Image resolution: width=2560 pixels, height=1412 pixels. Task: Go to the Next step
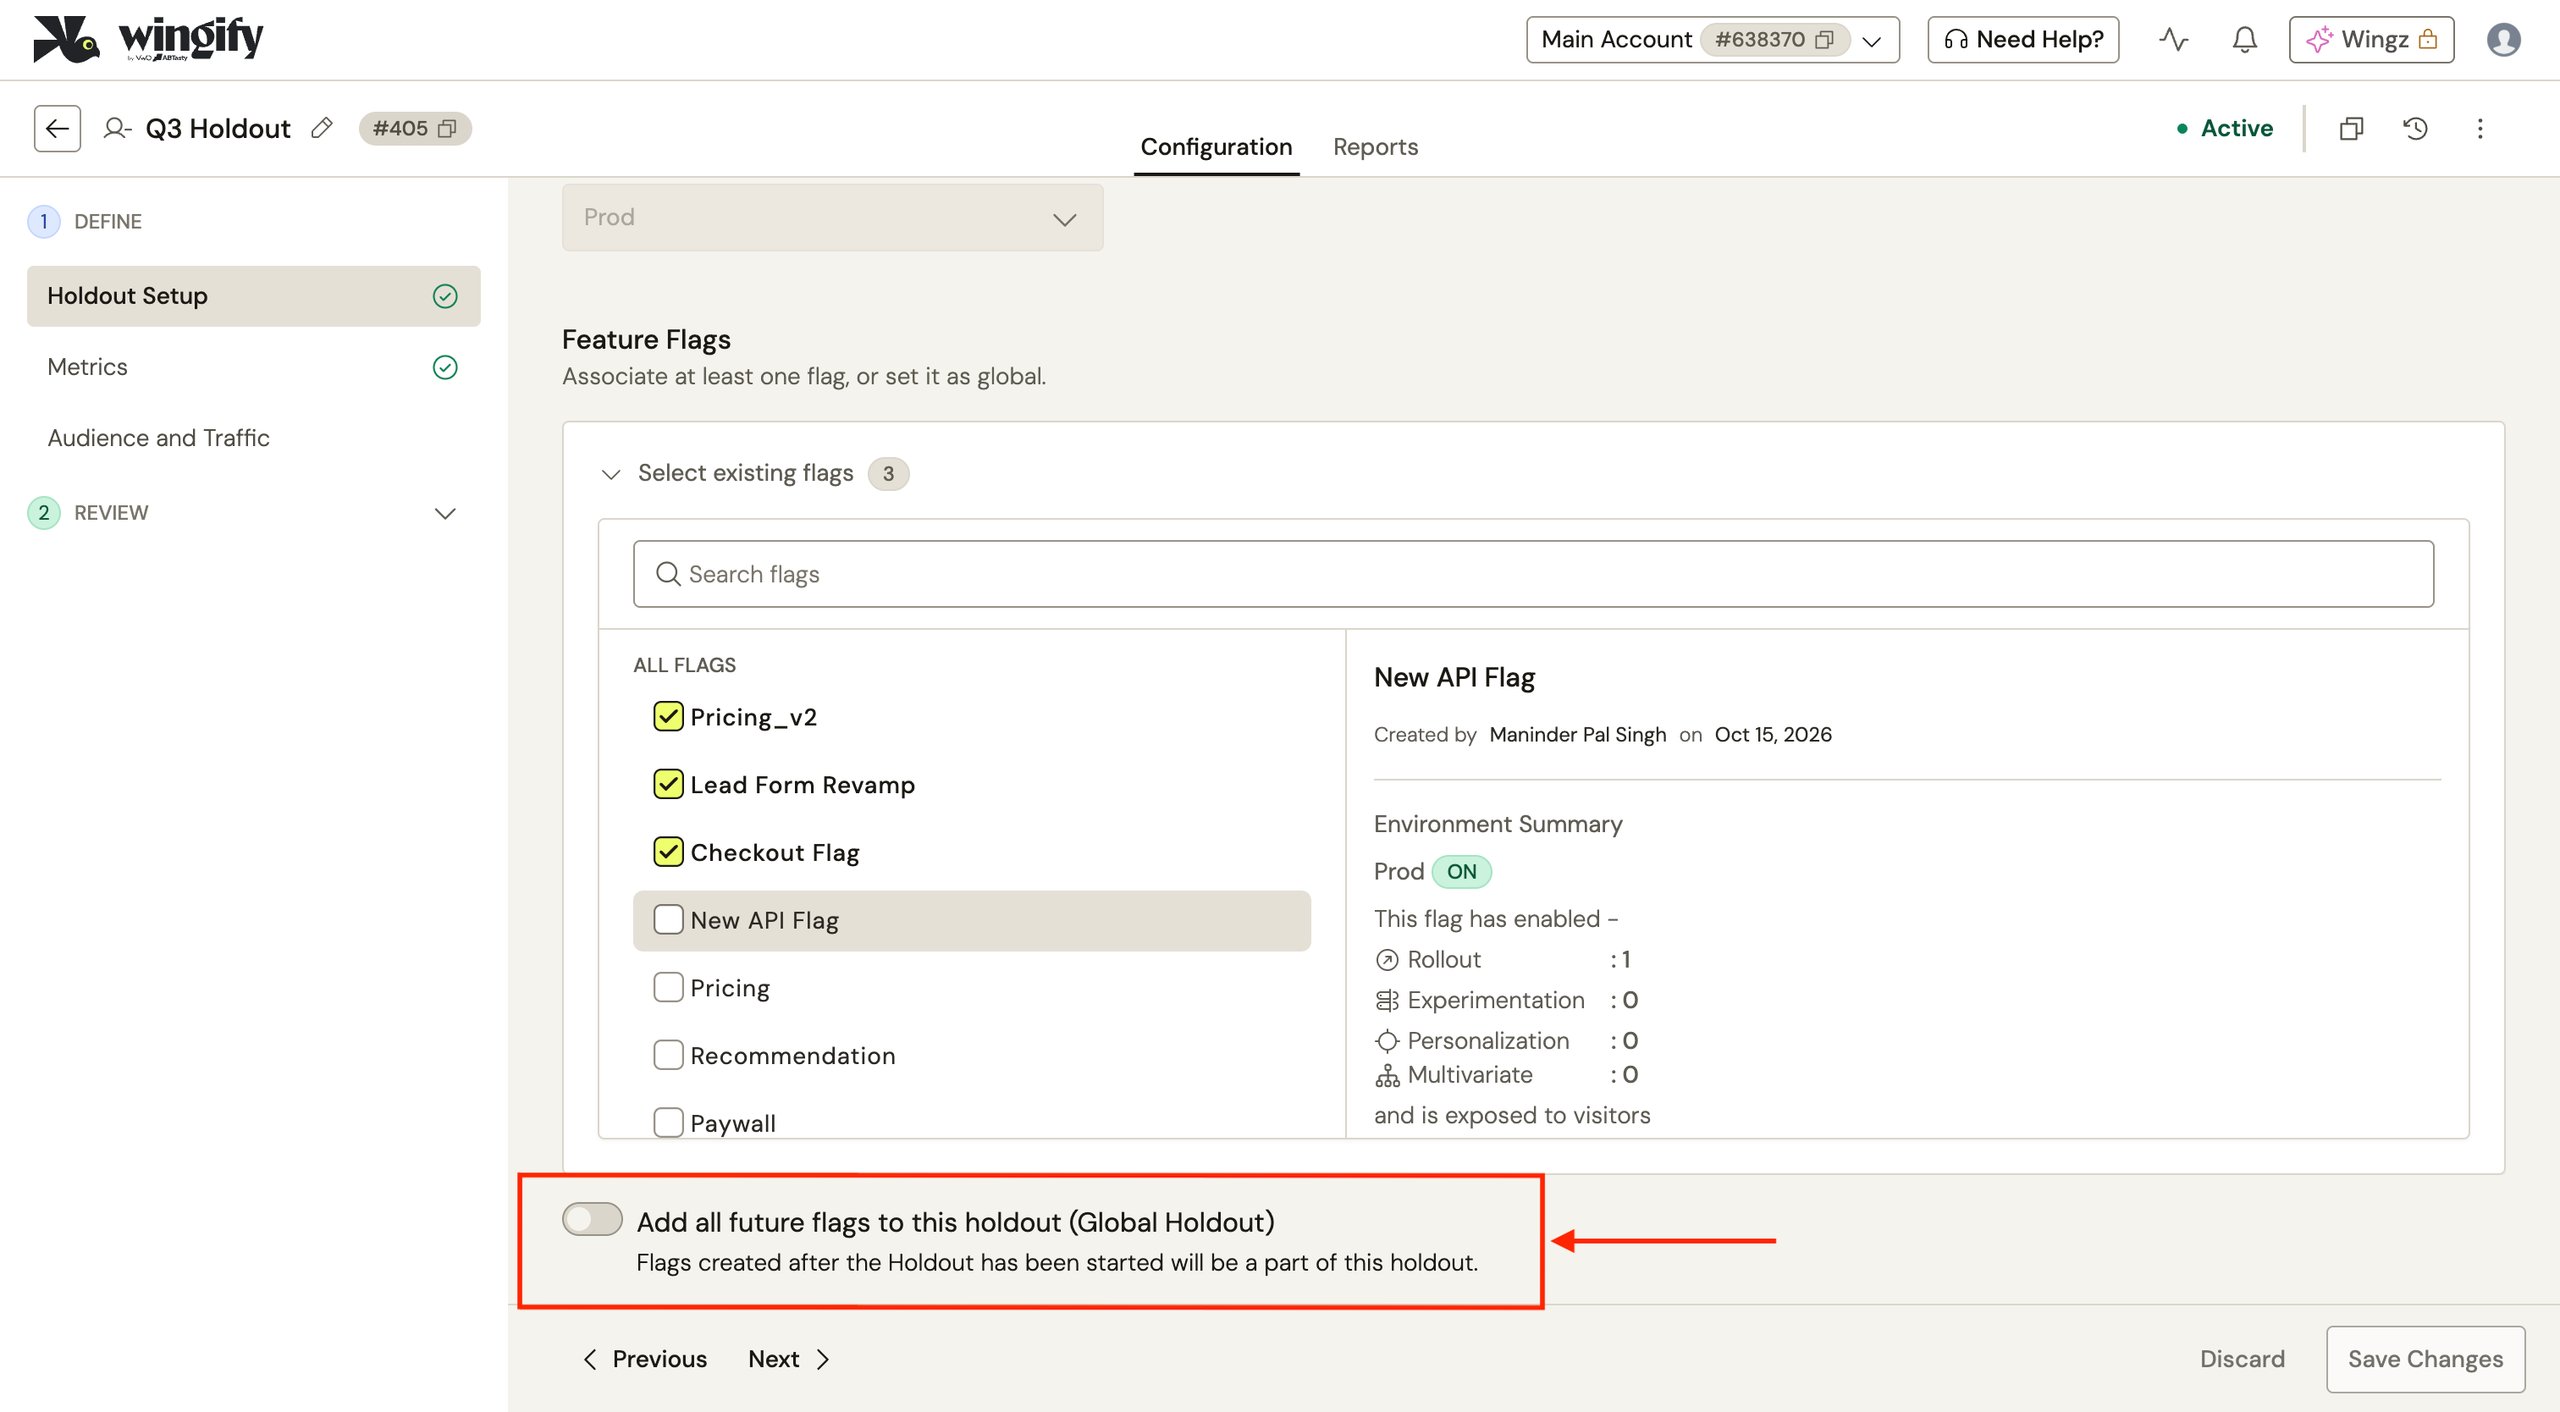(x=789, y=1358)
